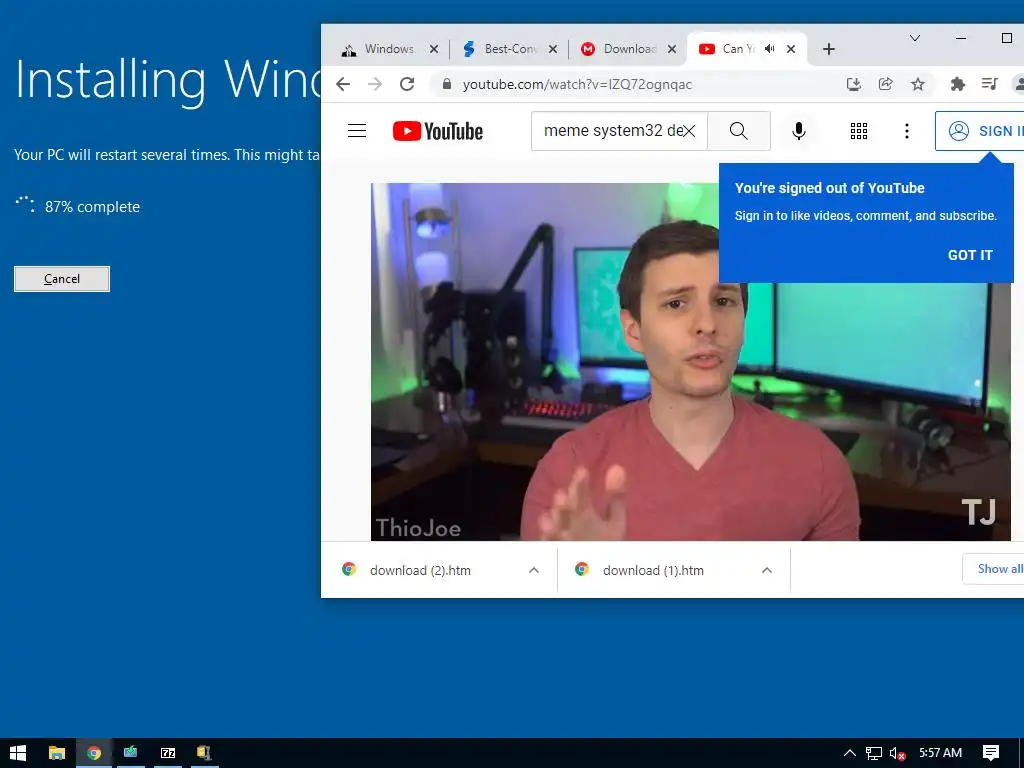Image resolution: width=1024 pixels, height=768 pixels.
Task: Close the Best-Conv browser tab
Action: coord(552,49)
